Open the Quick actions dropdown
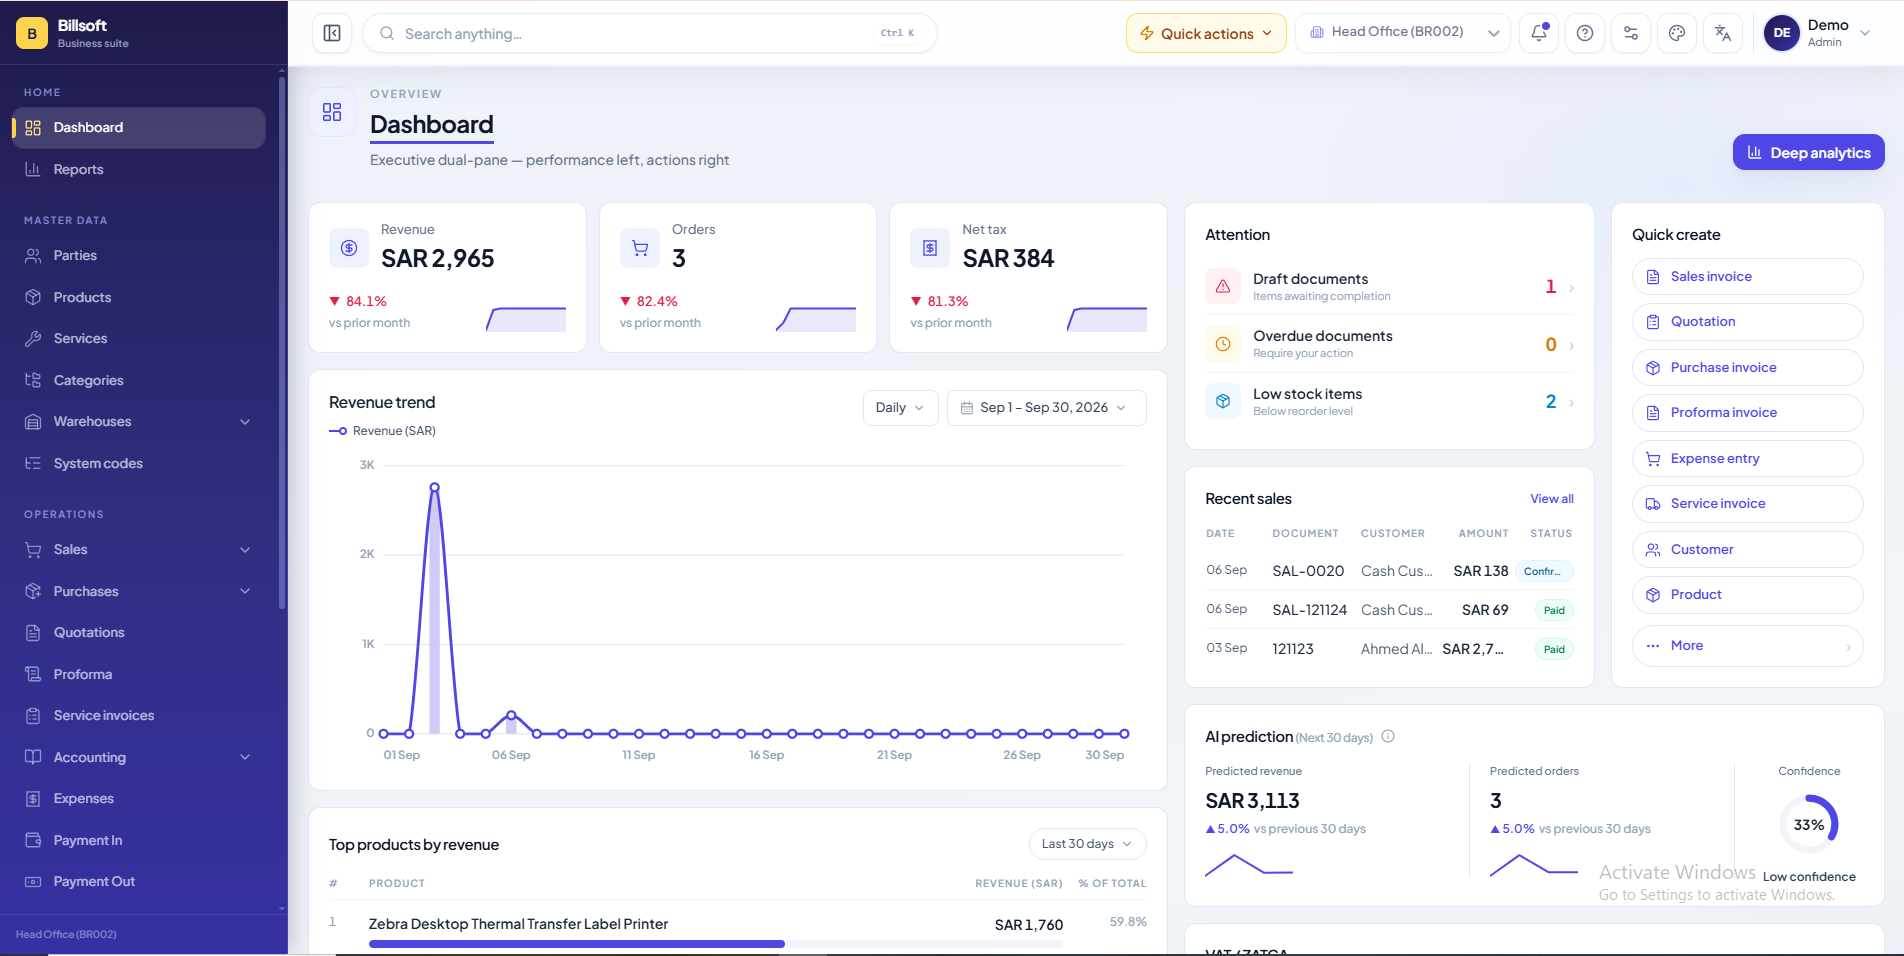 click(x=1206, y=33)
